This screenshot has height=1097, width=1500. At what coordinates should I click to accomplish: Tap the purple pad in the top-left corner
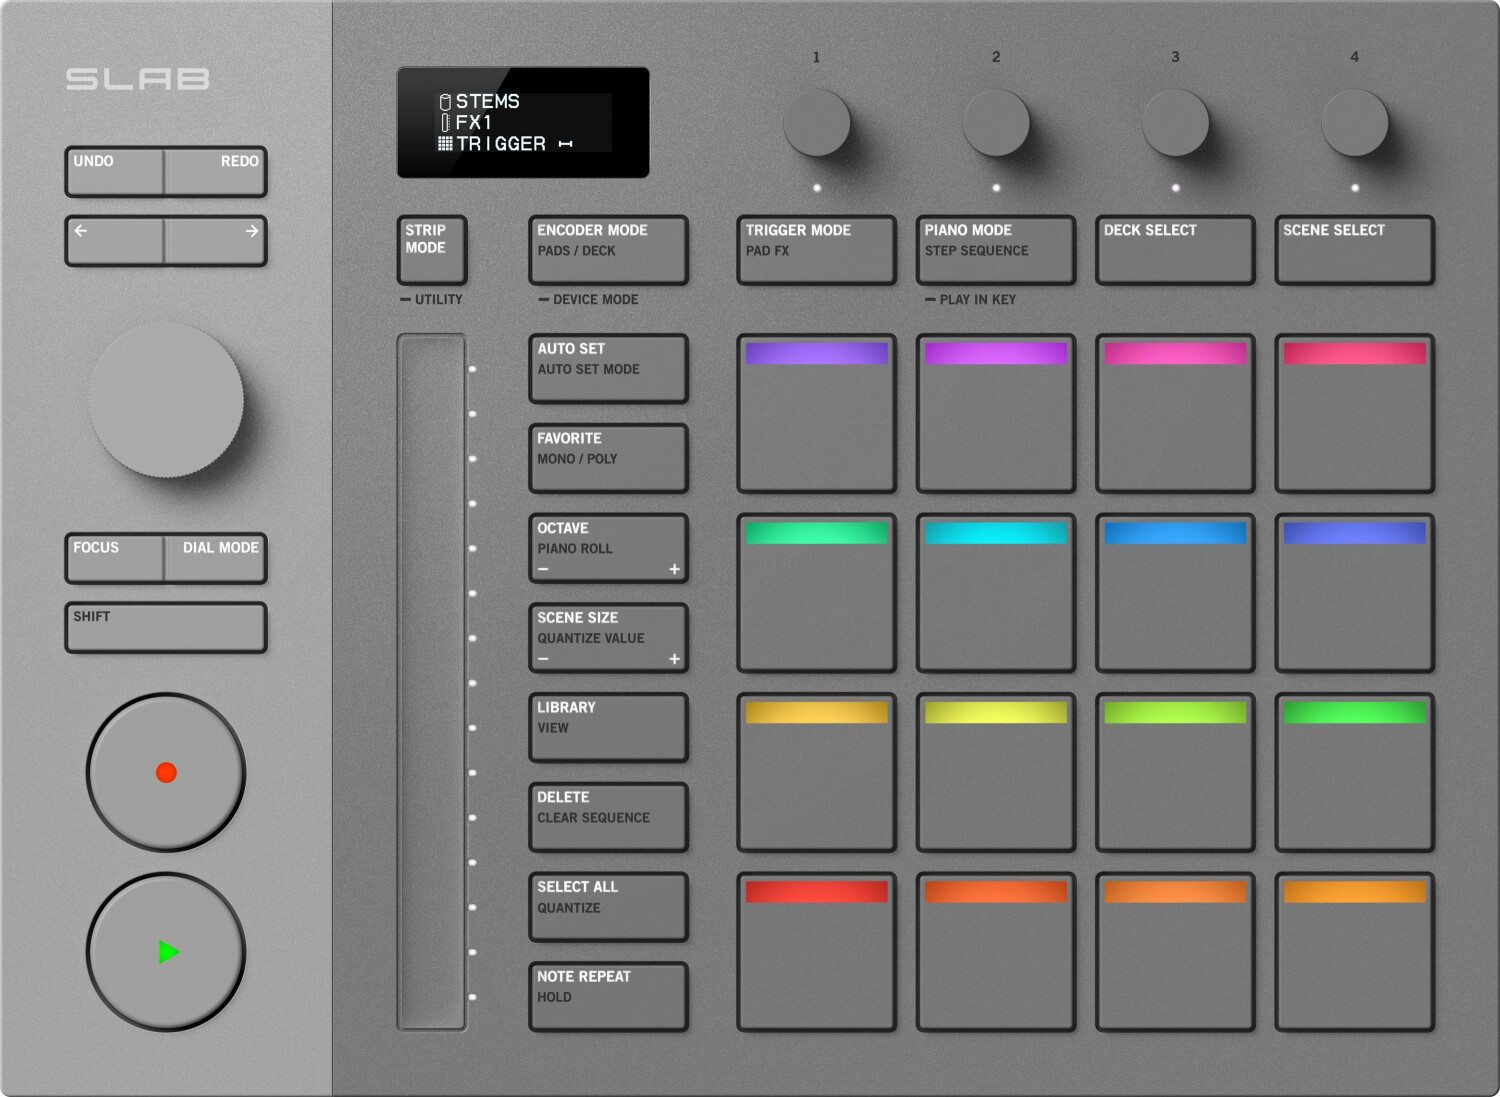click(x=815, y=412)
